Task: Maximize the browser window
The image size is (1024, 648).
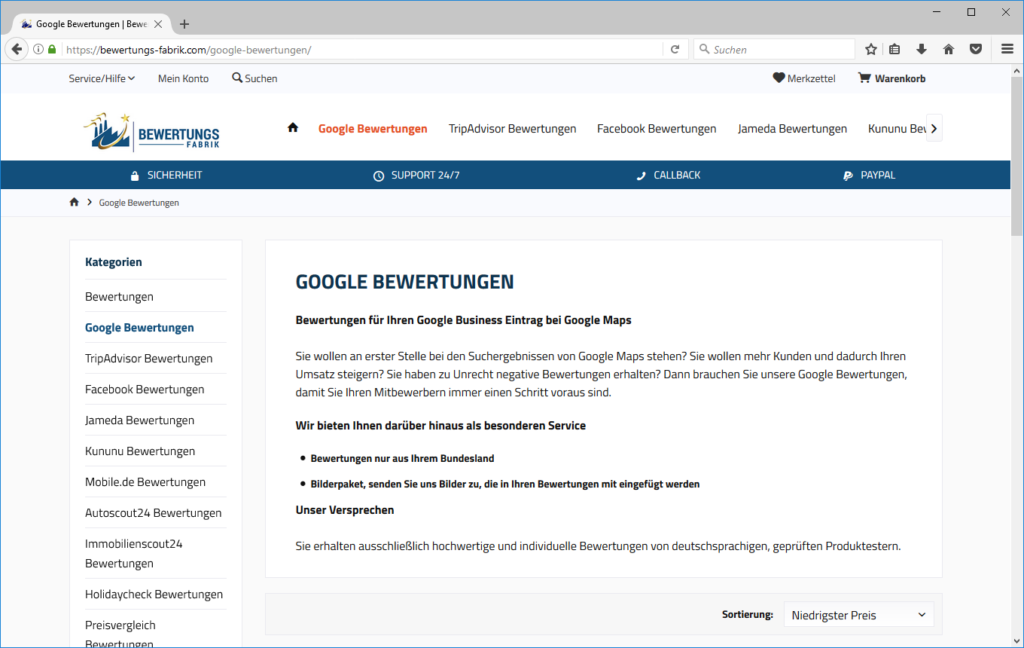Action: point(971,12)
